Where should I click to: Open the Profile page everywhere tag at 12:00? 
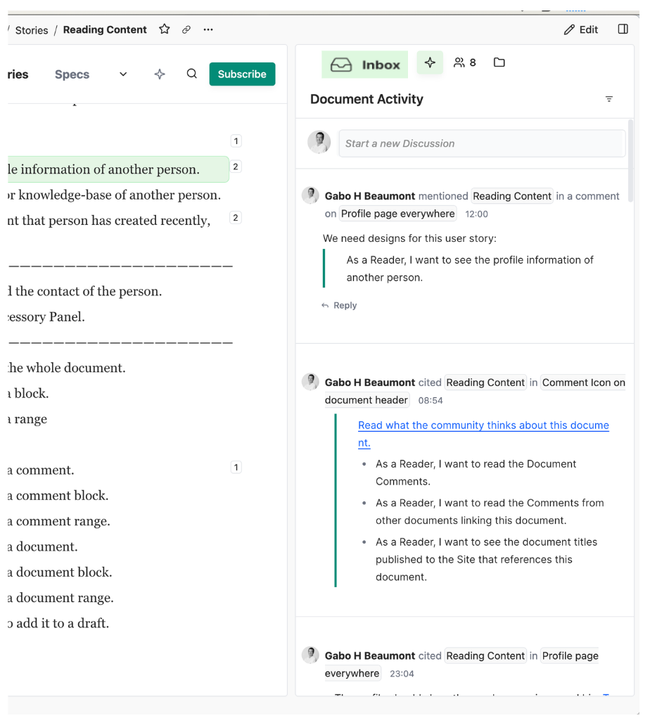pyautogui.click(x=398, y=214)
